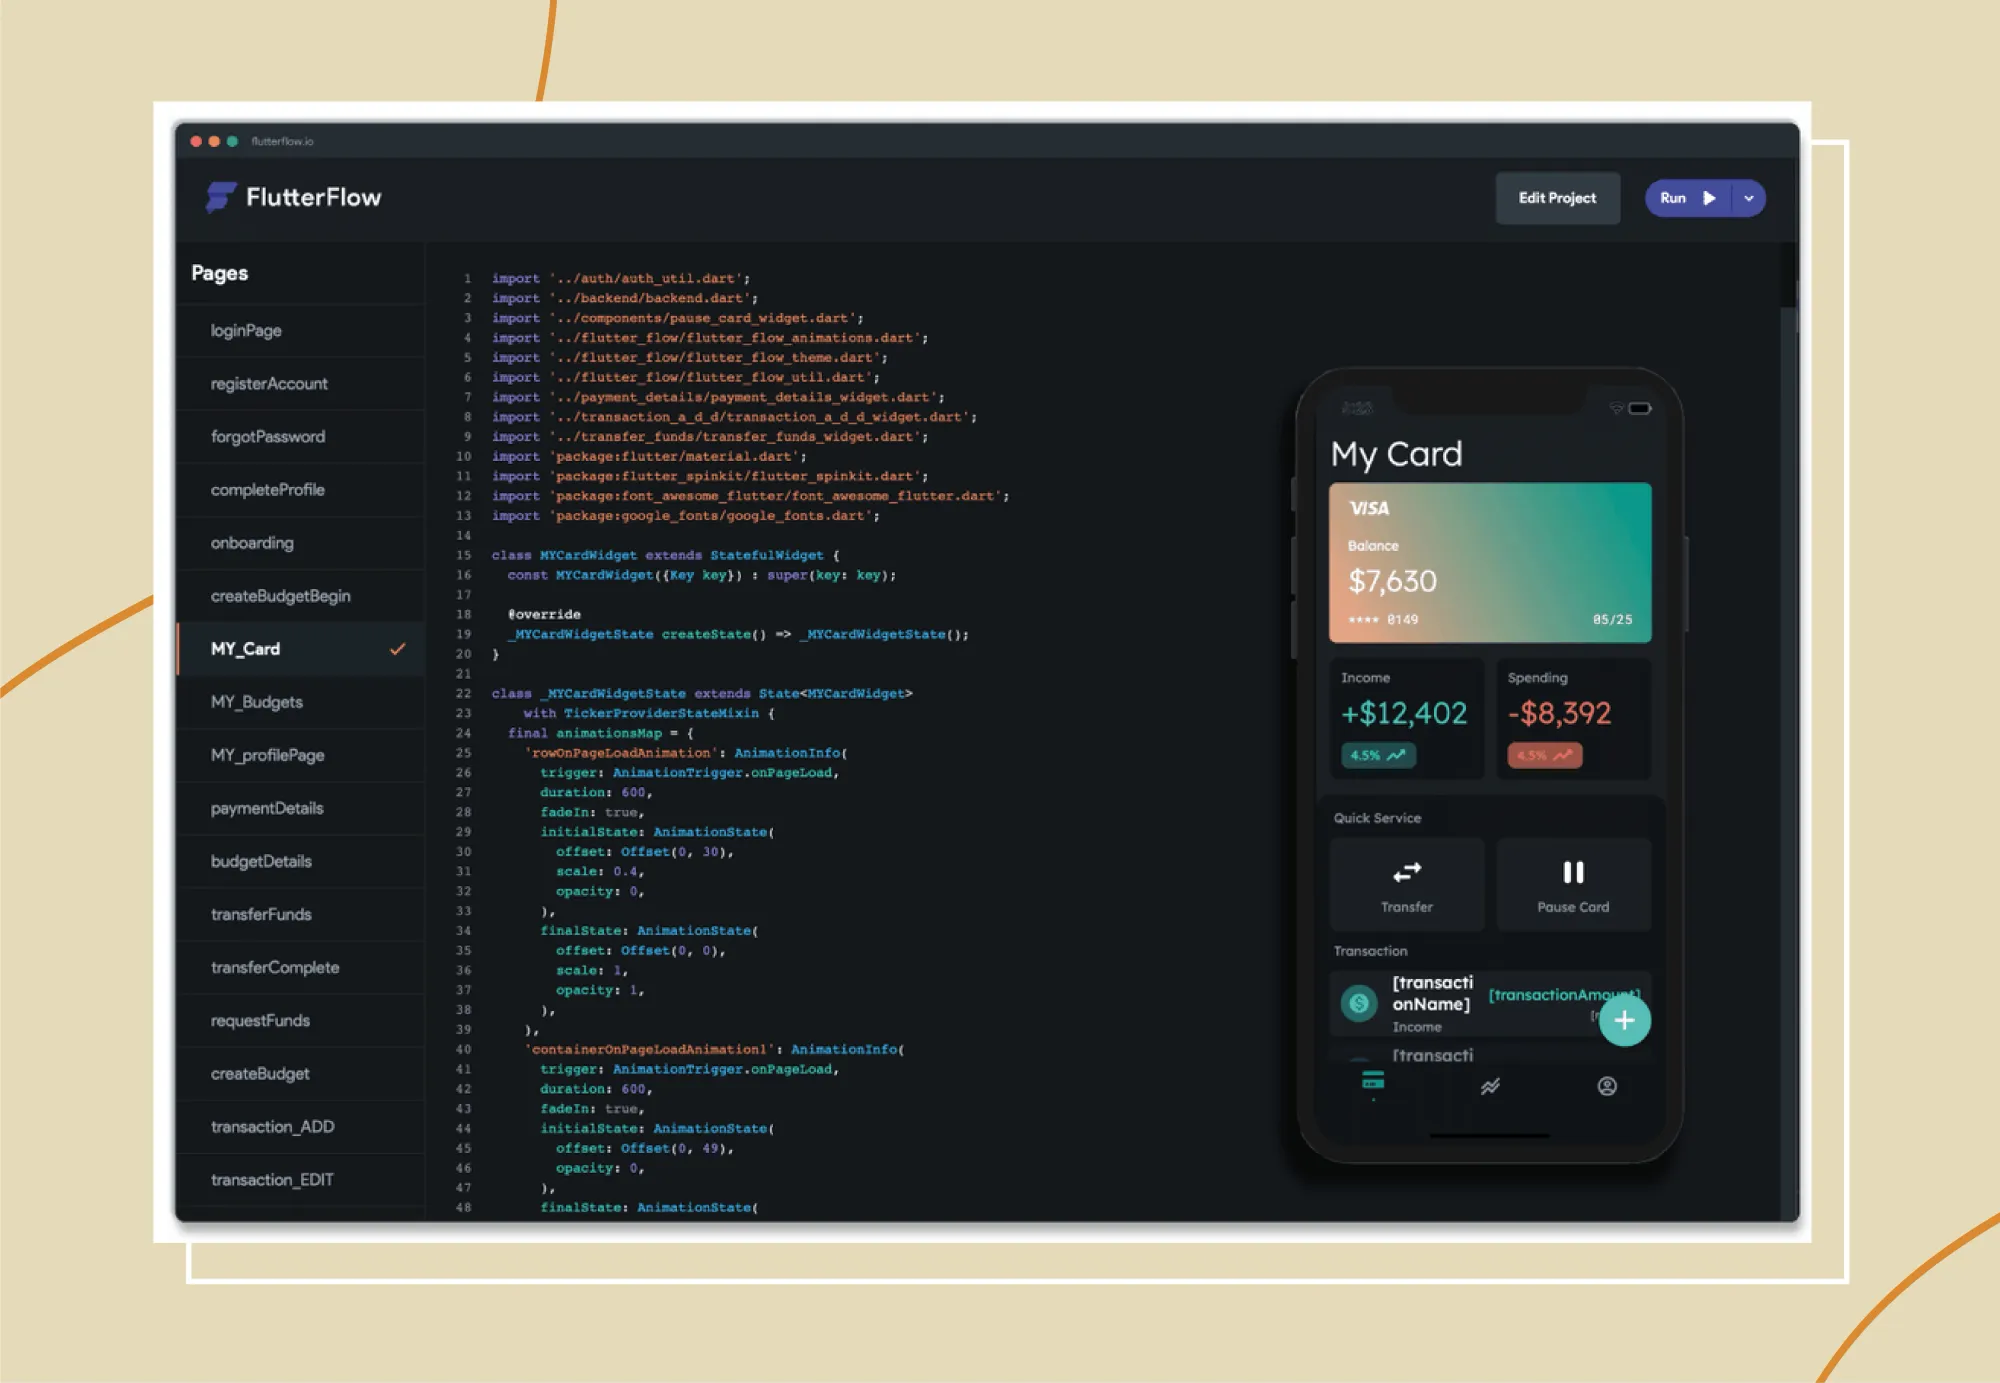
Task: Click the Run play icon
Action: tap(1709, 198)
